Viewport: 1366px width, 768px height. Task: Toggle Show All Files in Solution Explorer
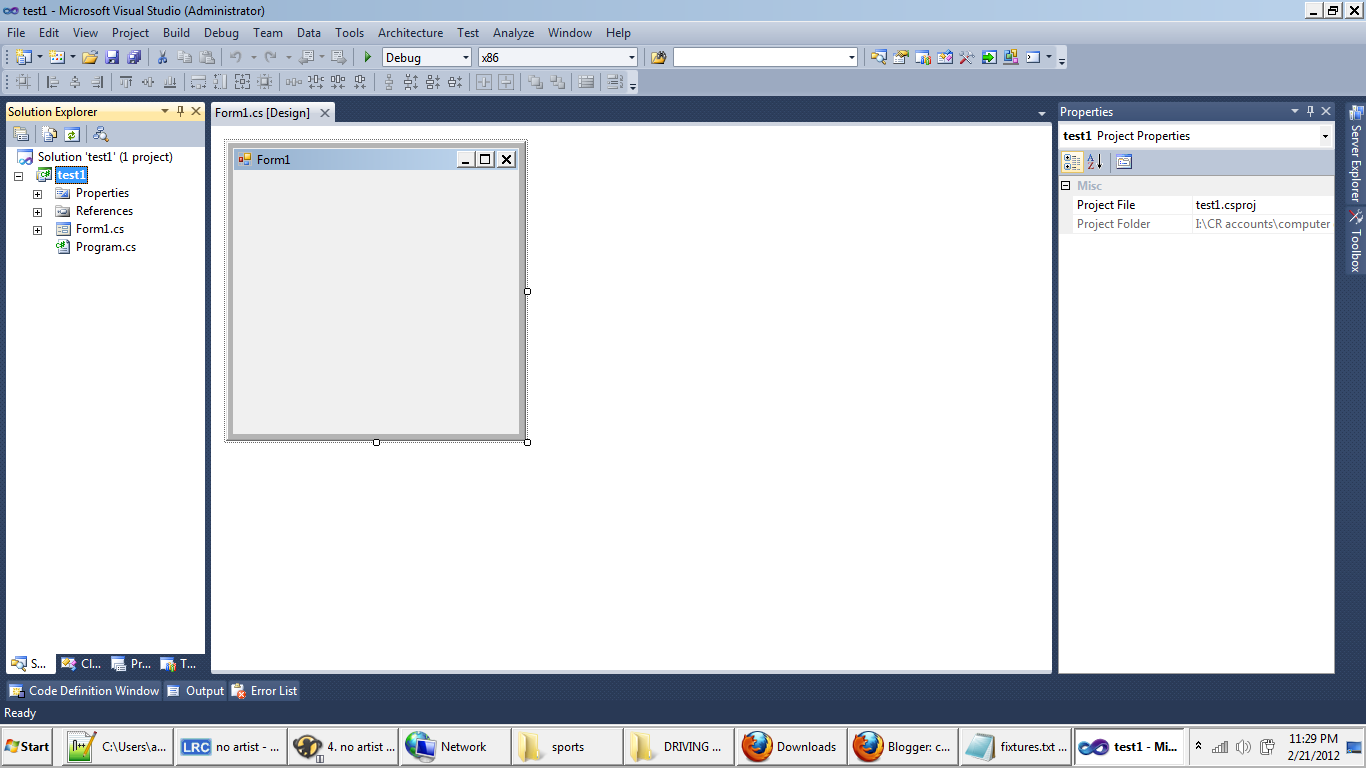pos(48,133)
